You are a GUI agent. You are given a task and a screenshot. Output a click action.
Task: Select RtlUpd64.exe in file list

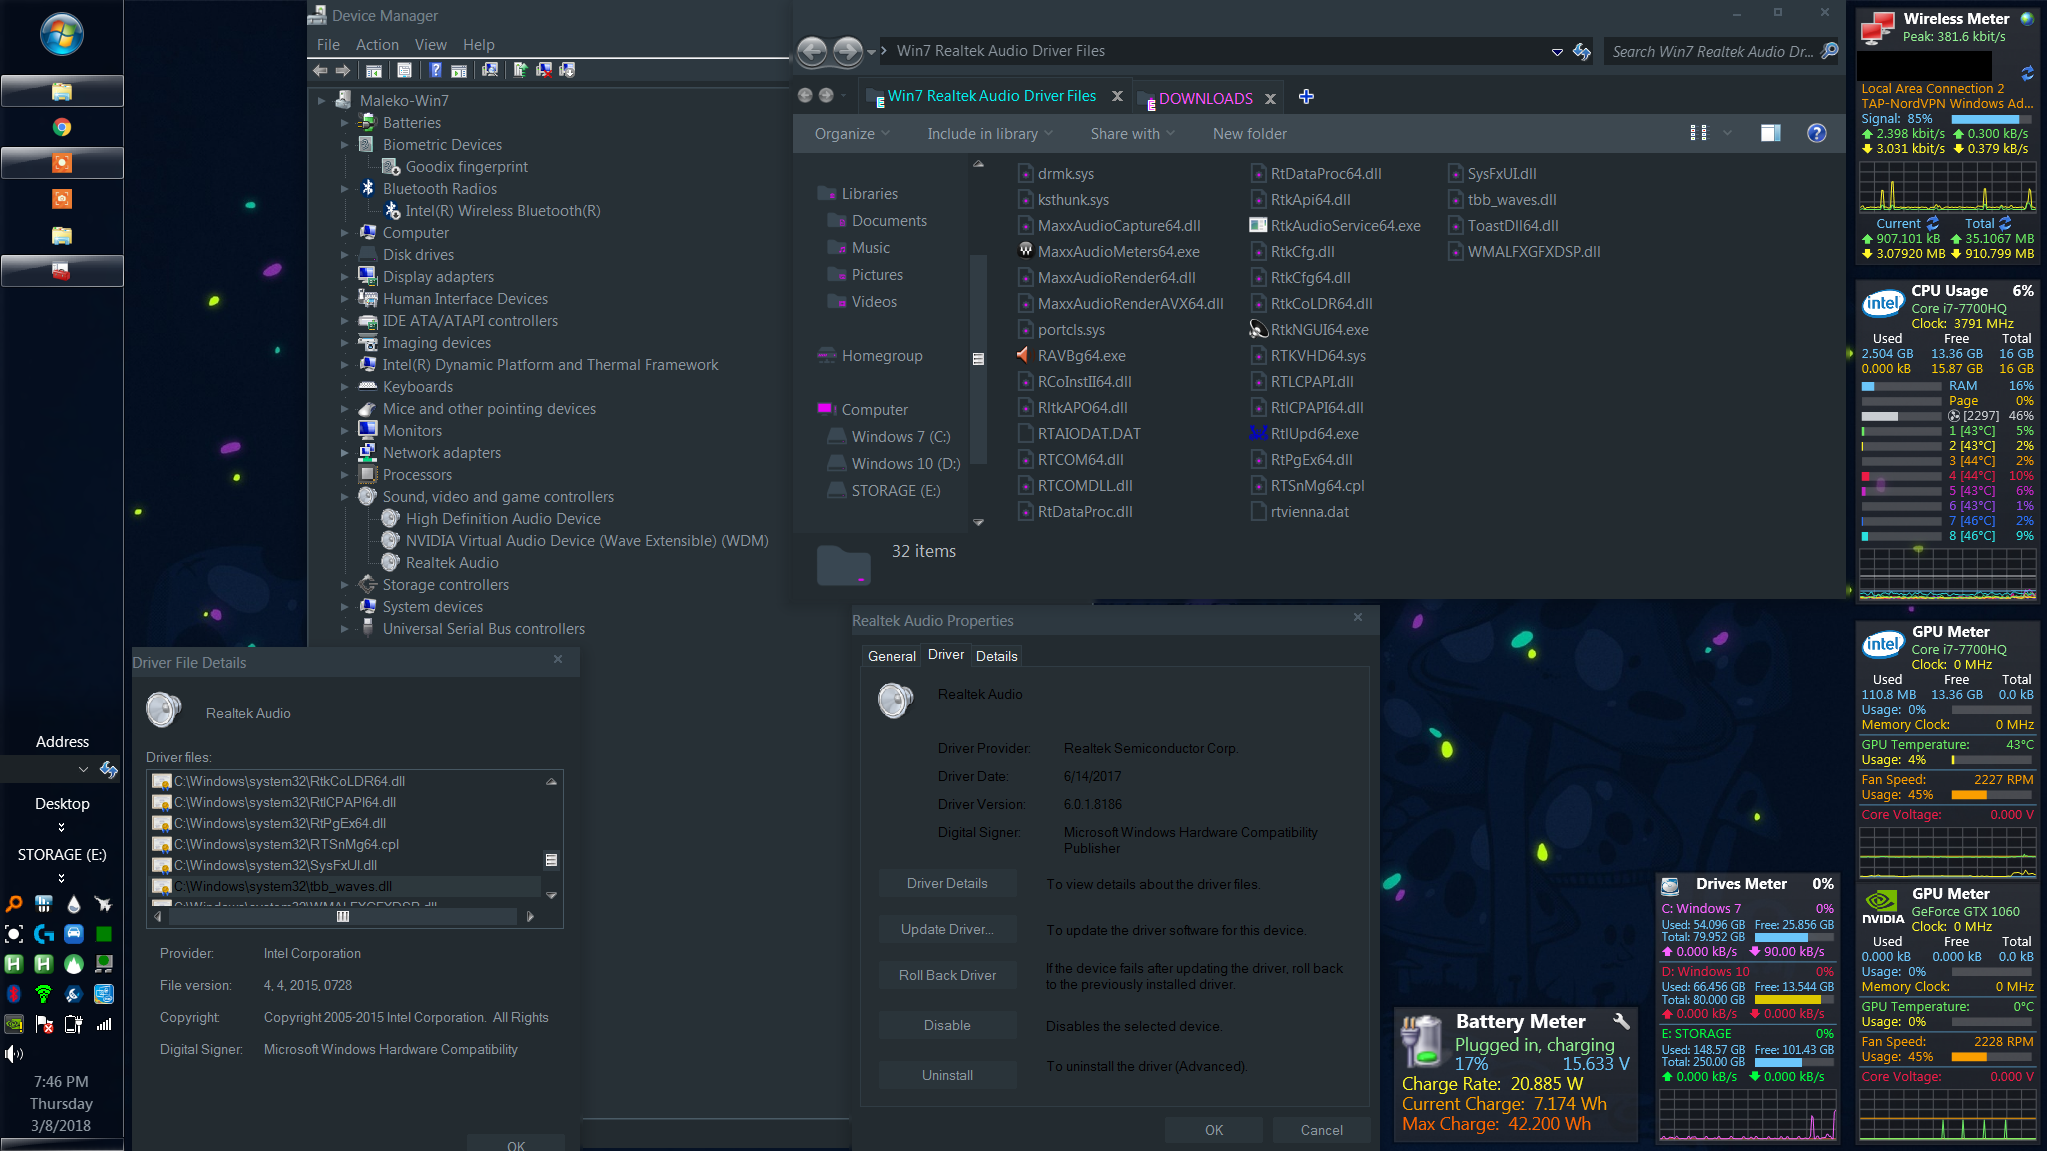[1304, 434]
